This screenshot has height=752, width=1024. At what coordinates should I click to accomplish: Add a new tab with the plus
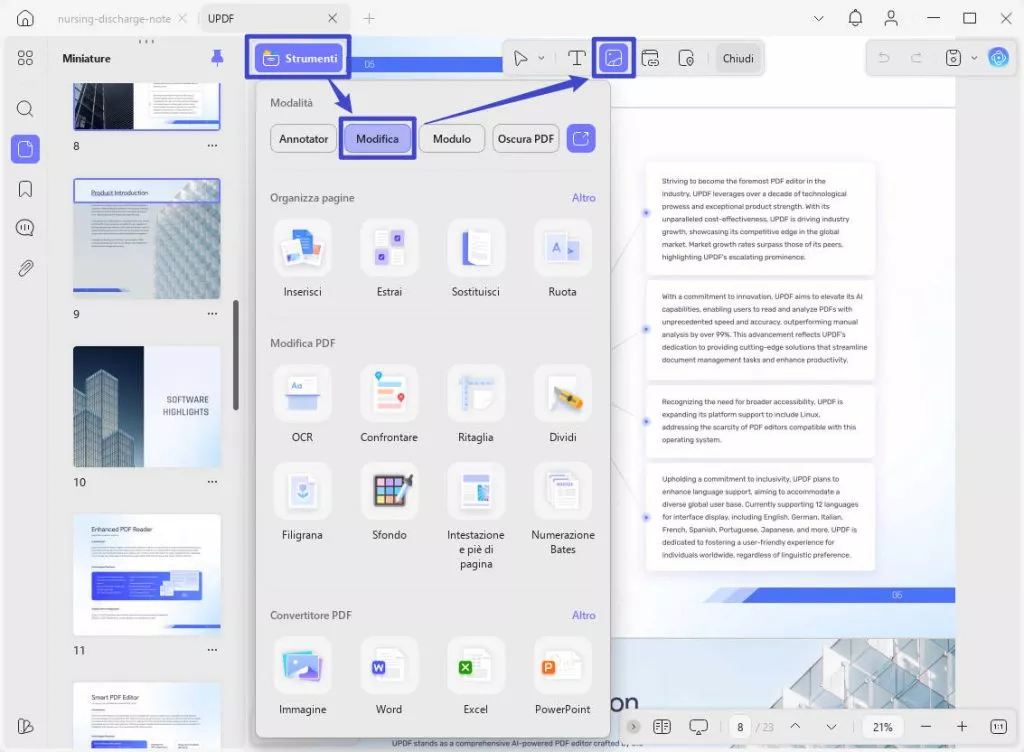pos(369,18)
